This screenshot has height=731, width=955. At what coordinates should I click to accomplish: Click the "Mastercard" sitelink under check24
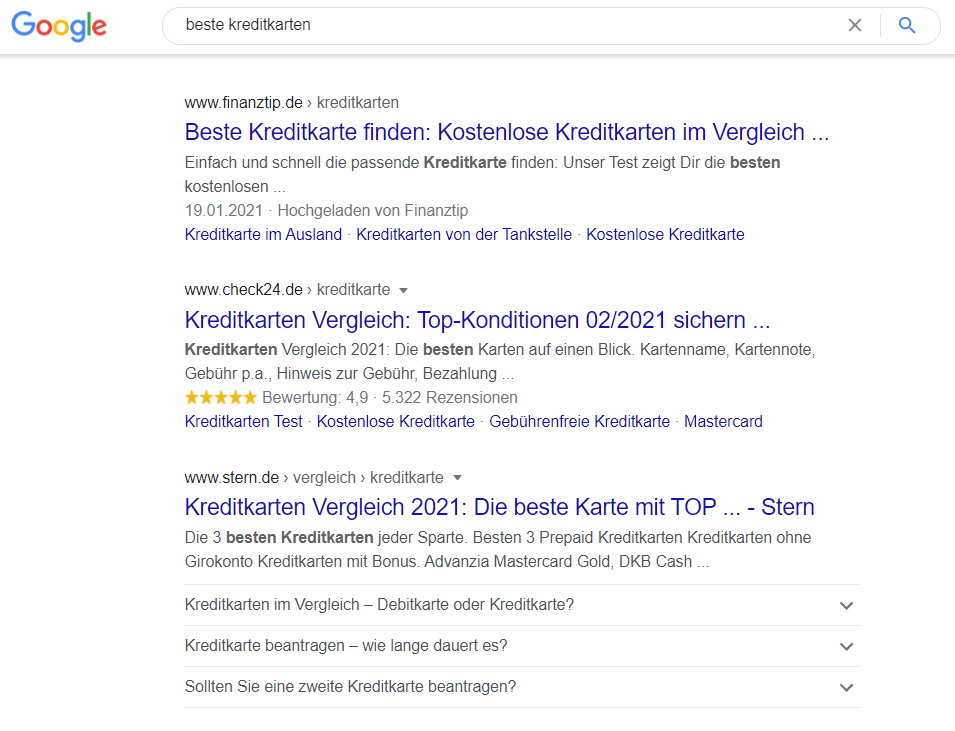(x=723, y=421)
